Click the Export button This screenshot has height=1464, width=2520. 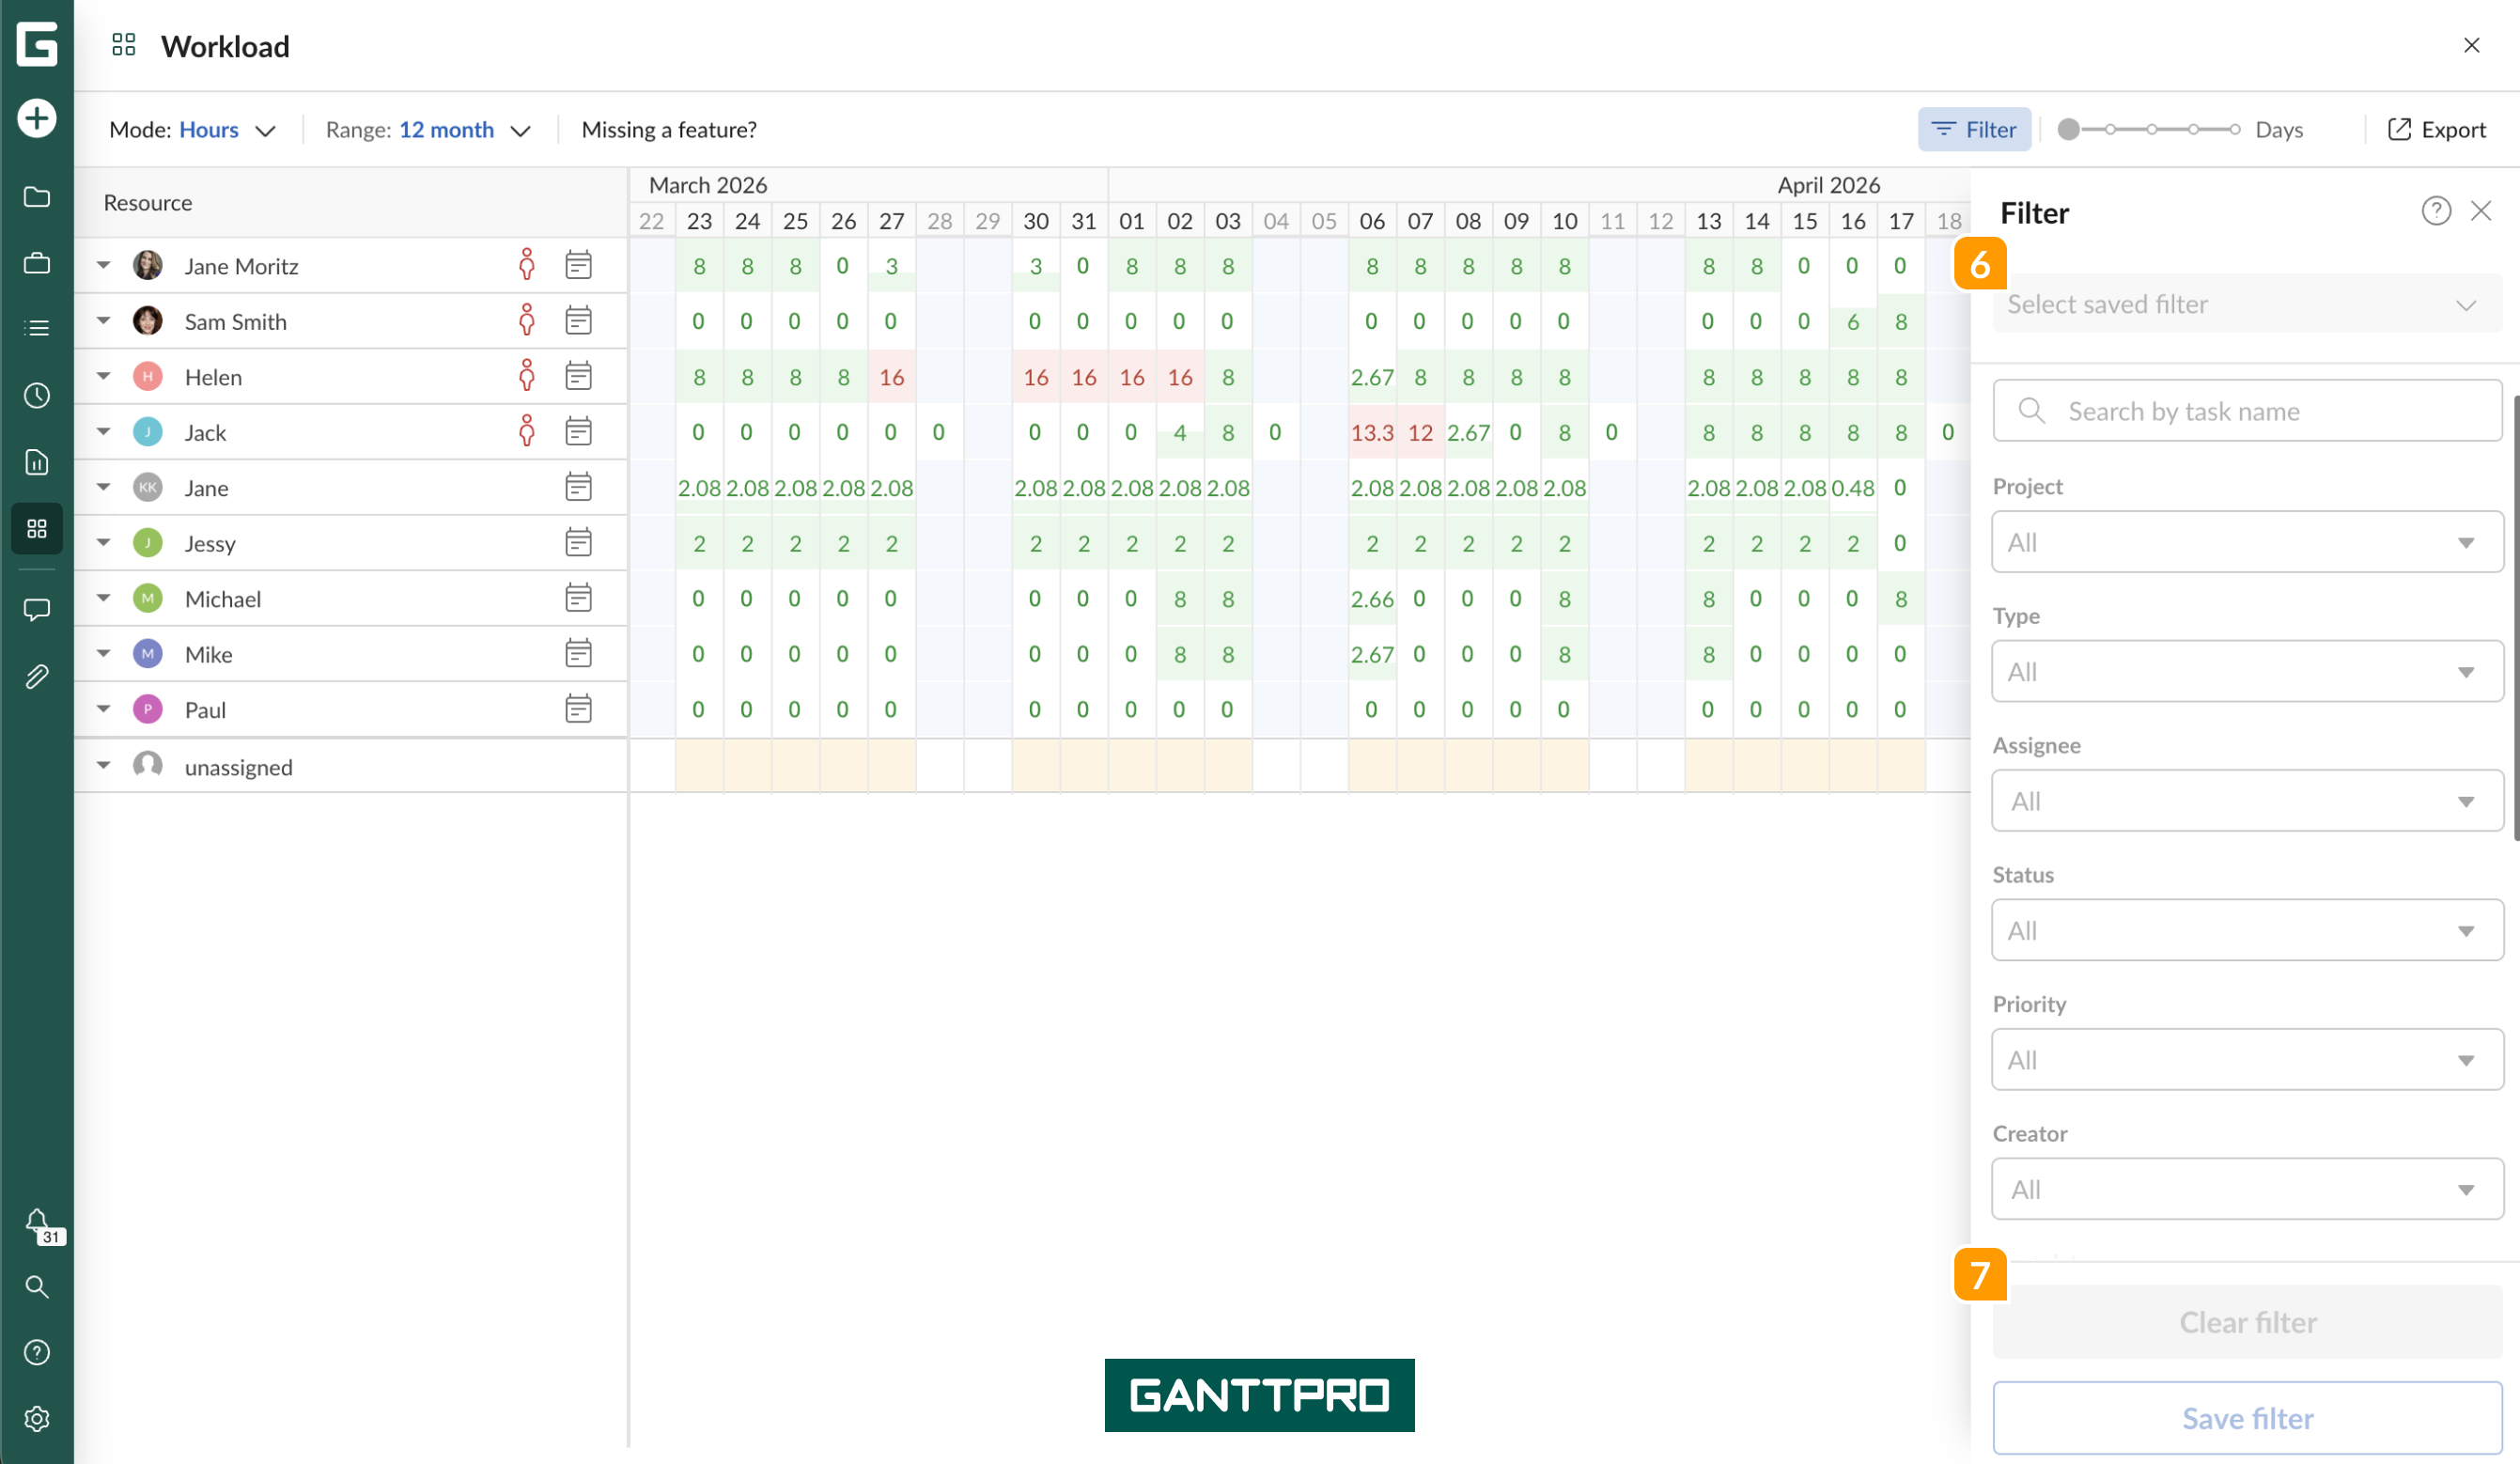[2437, 130]
